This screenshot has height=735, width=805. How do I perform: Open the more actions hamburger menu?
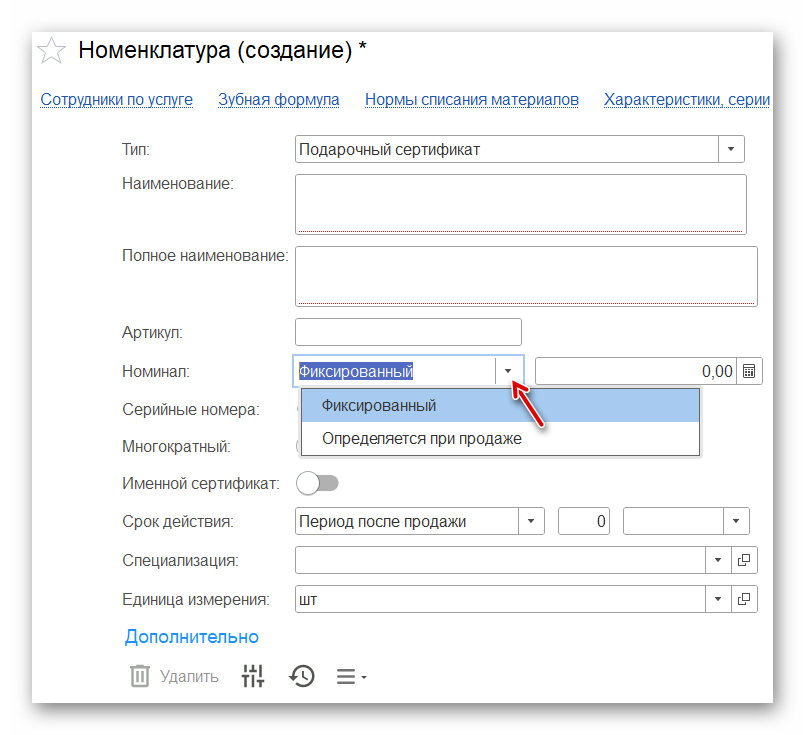351,676
